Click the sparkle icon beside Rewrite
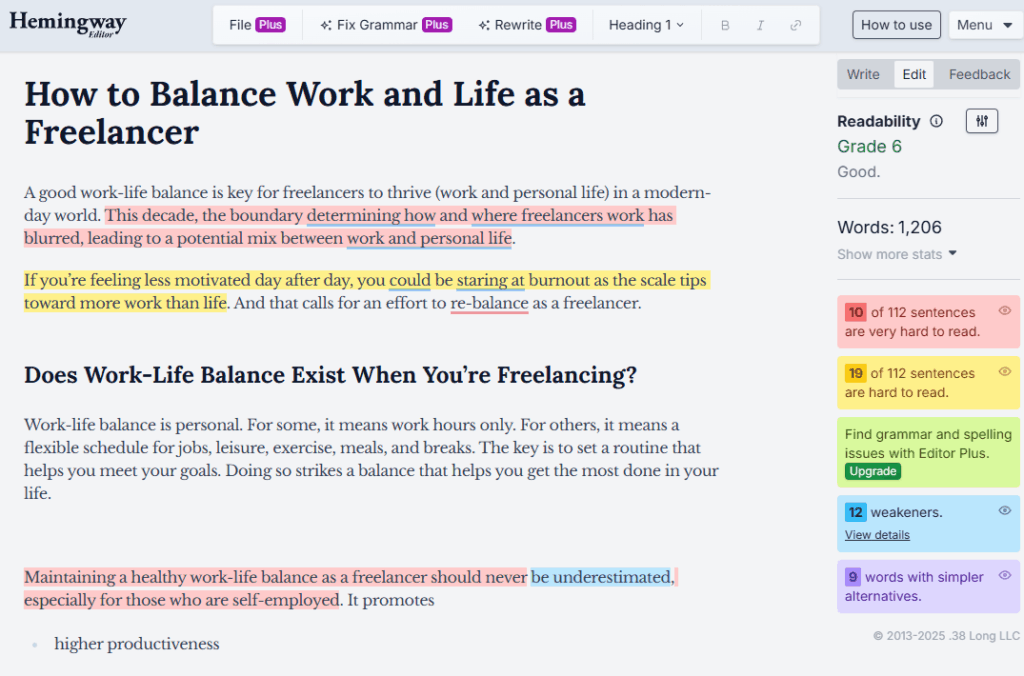The width and height of the screenshot is (1024, 676). [x=484, y=25]
